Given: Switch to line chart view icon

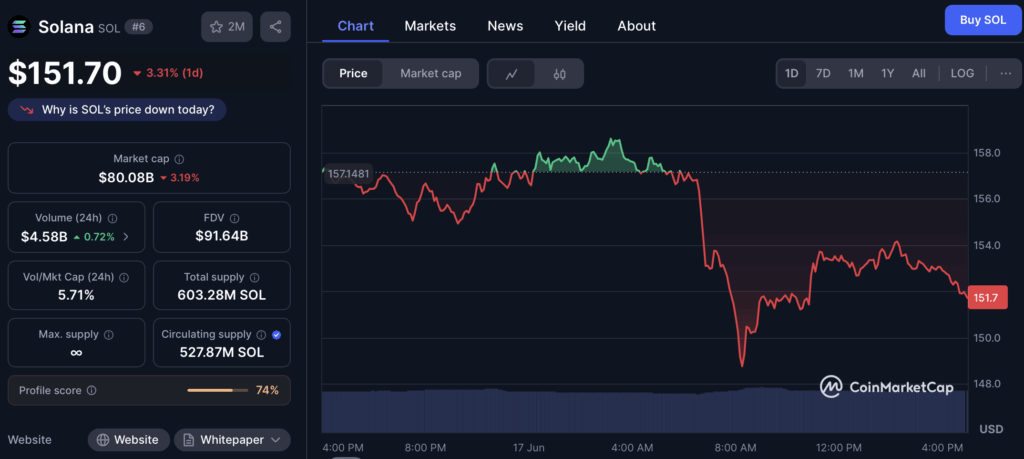Looking at the screenshot, I should [512, 74].
